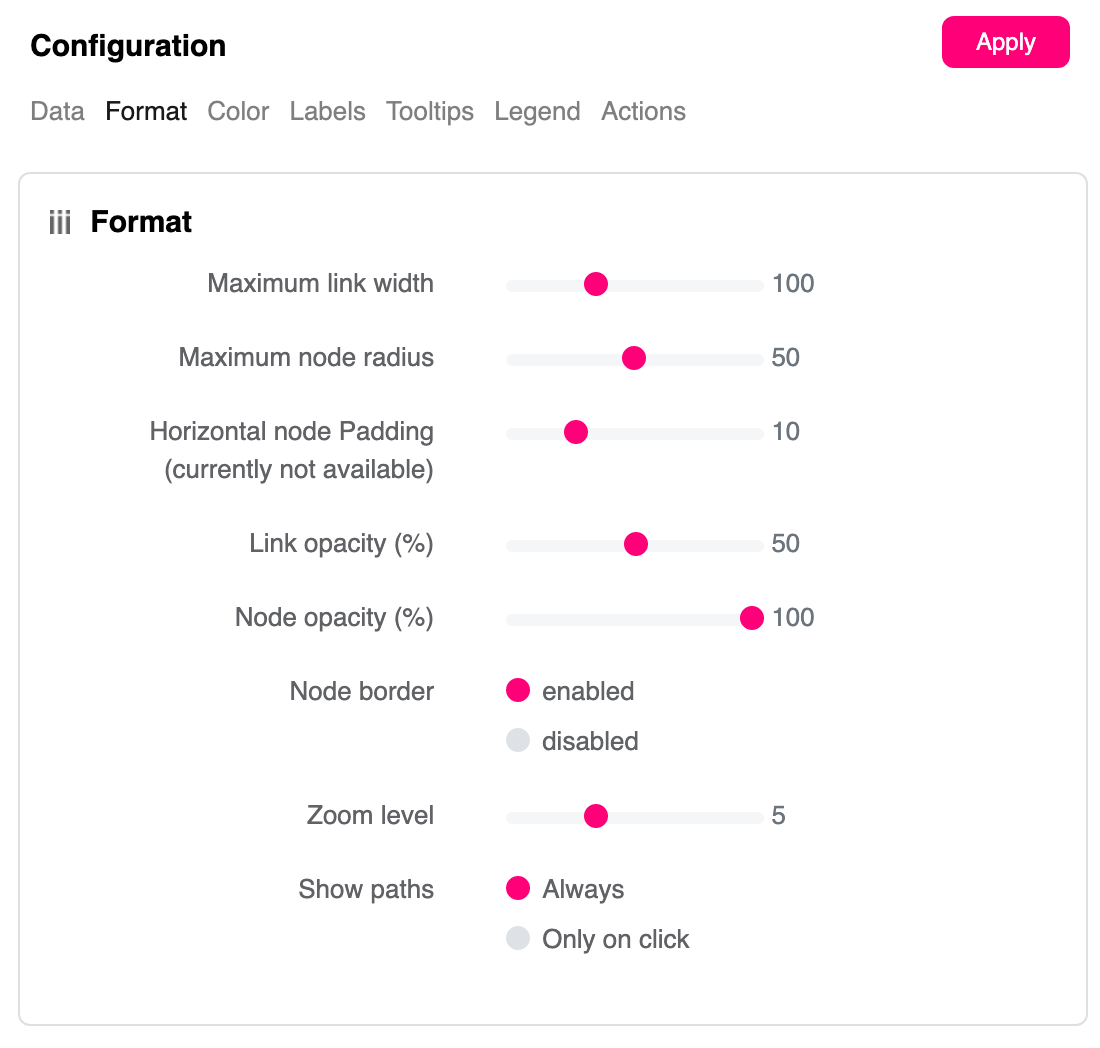Image resolution: width=1100 pixels, height=1048 pixels.
Task: Click the Zoom level slider handle
Action: pyautogui.click(x=596, y=817)
